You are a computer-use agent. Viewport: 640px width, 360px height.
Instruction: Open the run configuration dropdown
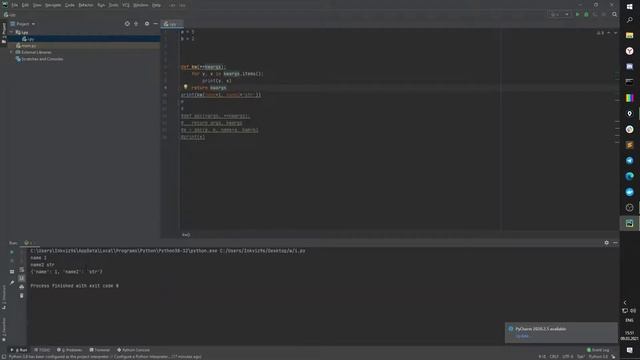559,14
